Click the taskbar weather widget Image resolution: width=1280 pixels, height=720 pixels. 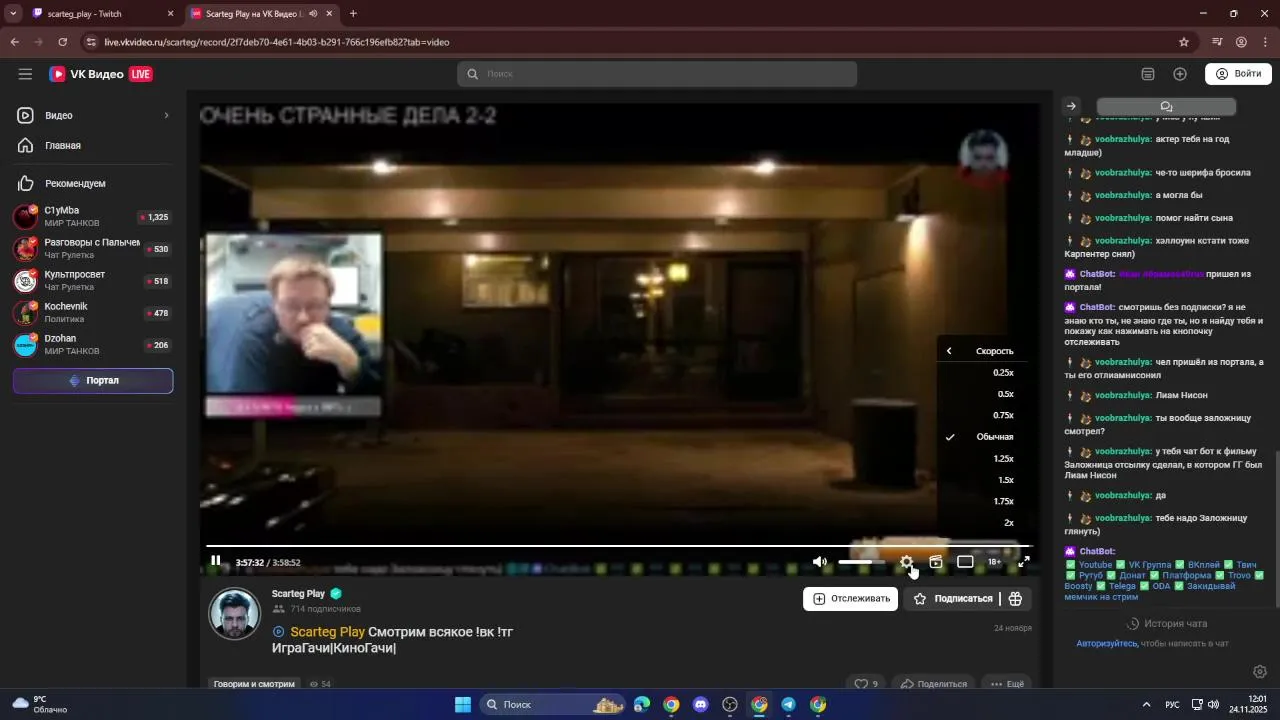point(40,704)
